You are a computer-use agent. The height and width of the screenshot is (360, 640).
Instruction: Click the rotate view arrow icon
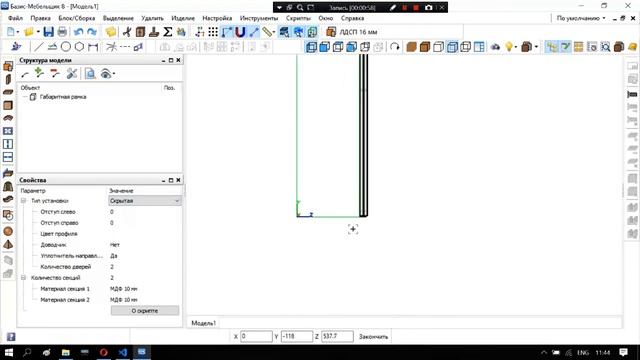(394, 47)
